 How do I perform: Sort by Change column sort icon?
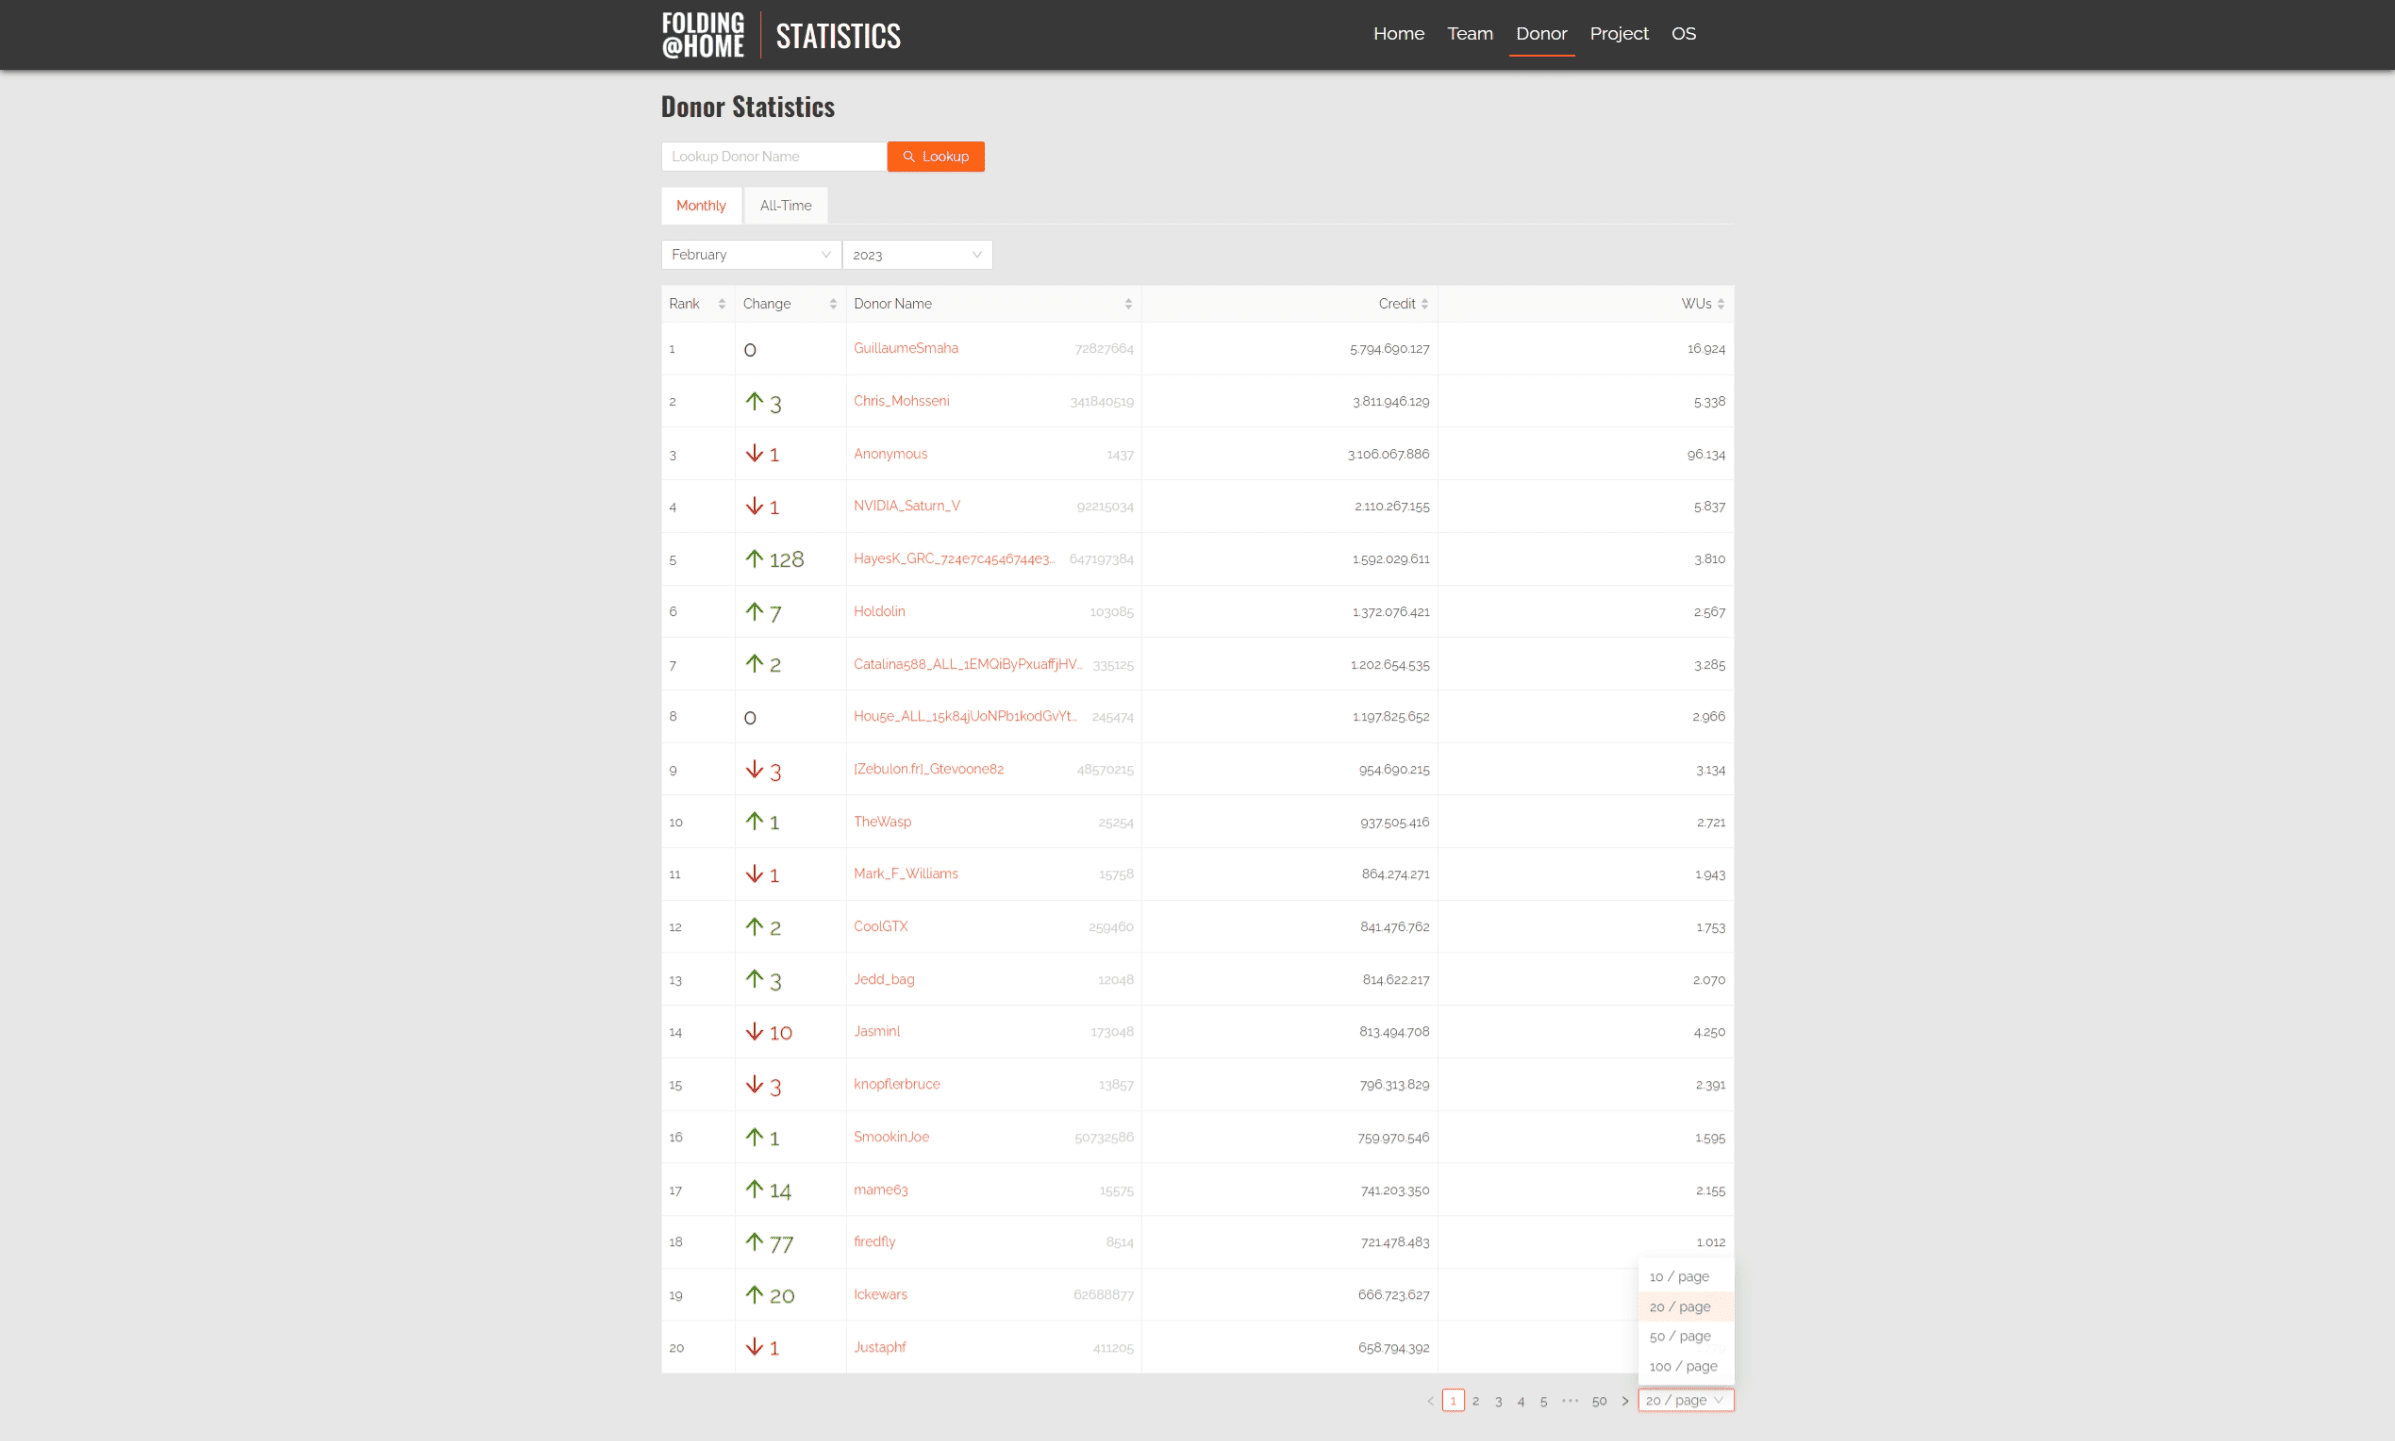[832, 304]
